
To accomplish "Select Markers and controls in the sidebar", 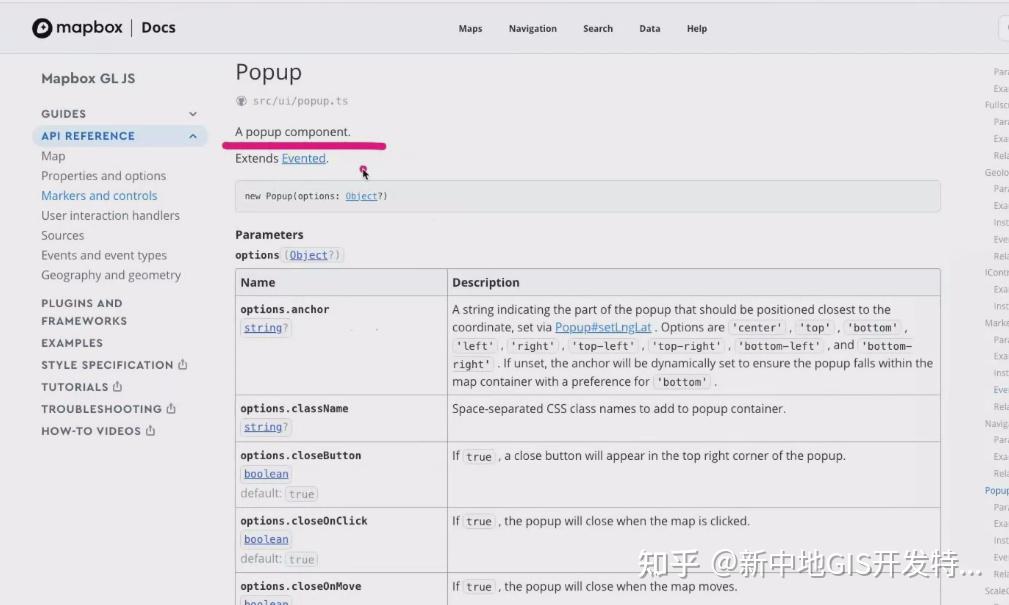I will [99, 195].
